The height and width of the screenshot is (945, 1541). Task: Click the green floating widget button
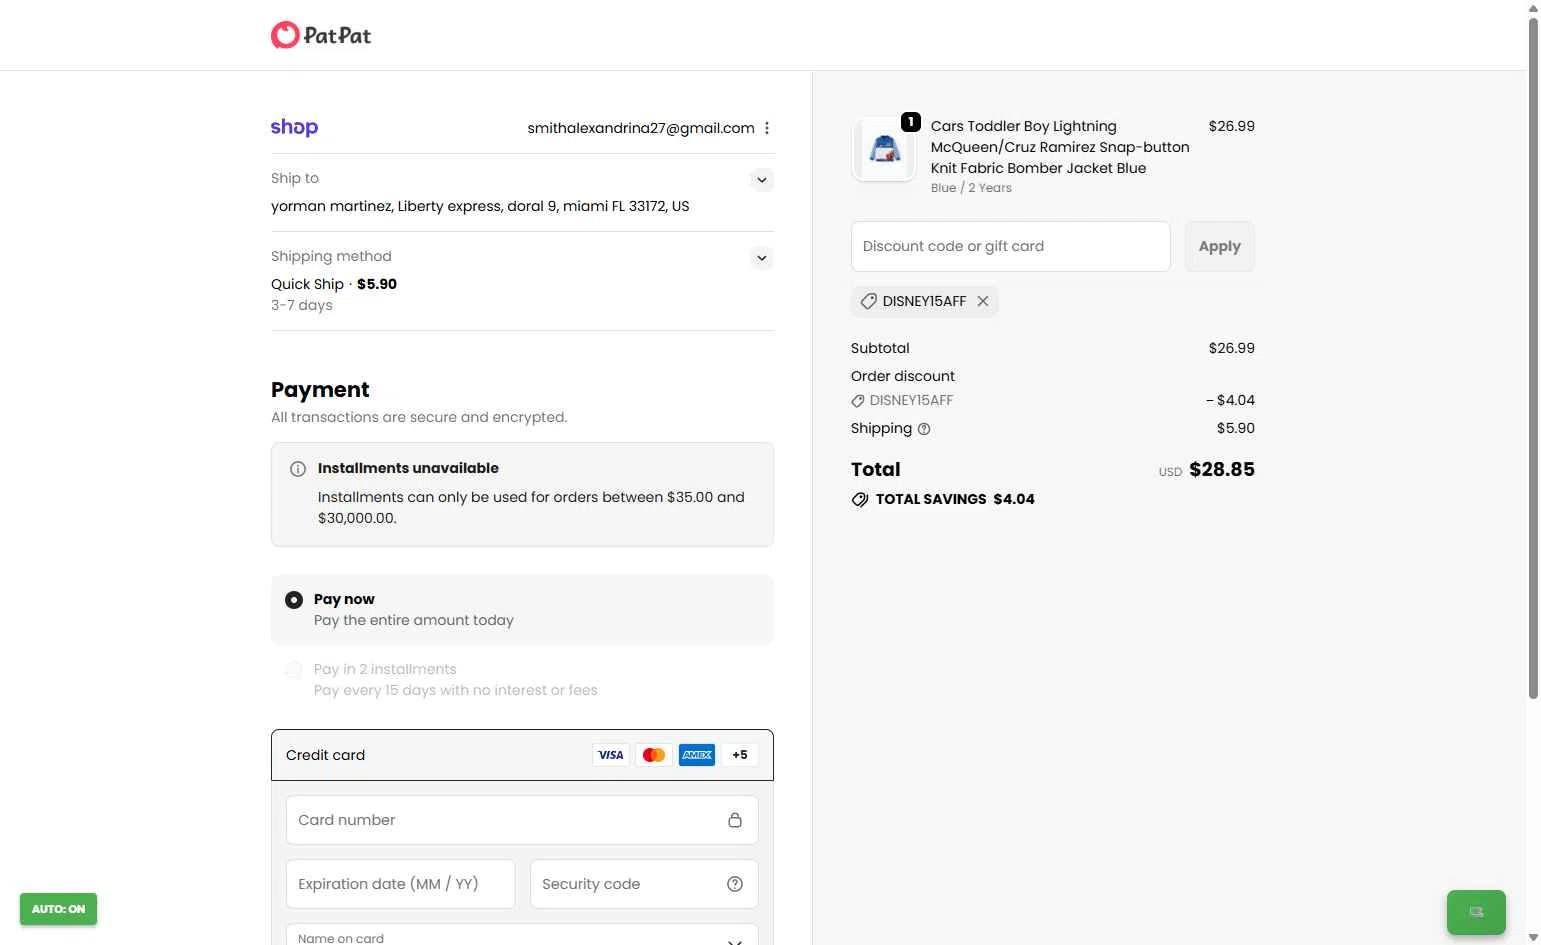click(x=1476, y=912)
